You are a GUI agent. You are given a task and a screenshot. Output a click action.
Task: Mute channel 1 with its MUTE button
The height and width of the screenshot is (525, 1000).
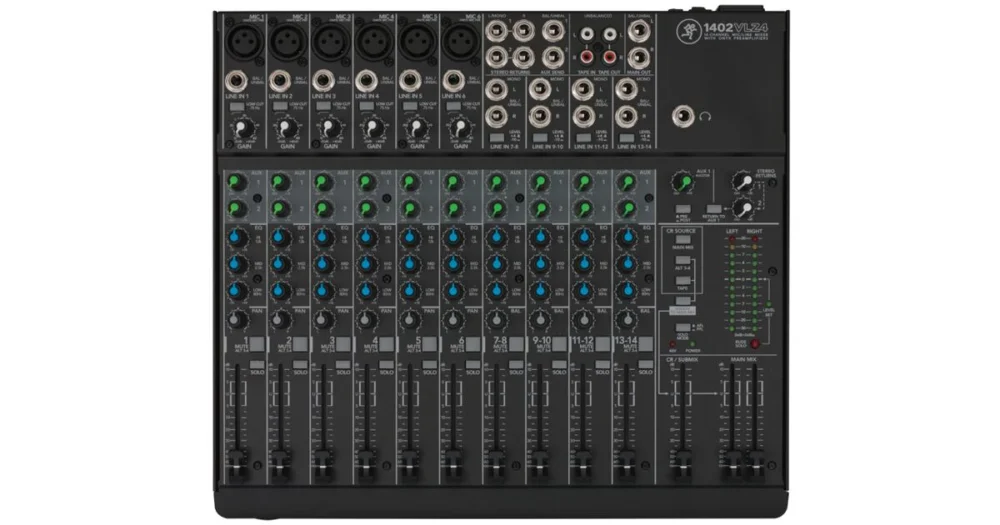pyautogui.click(x=255, y=344)
